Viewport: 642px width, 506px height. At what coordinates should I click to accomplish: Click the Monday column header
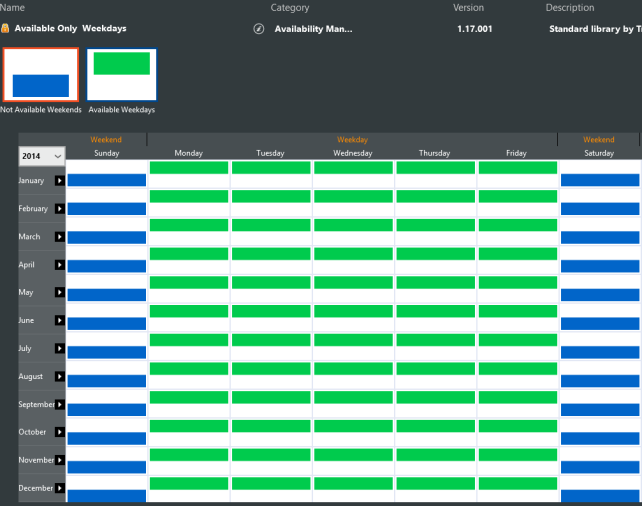point(188,153)
